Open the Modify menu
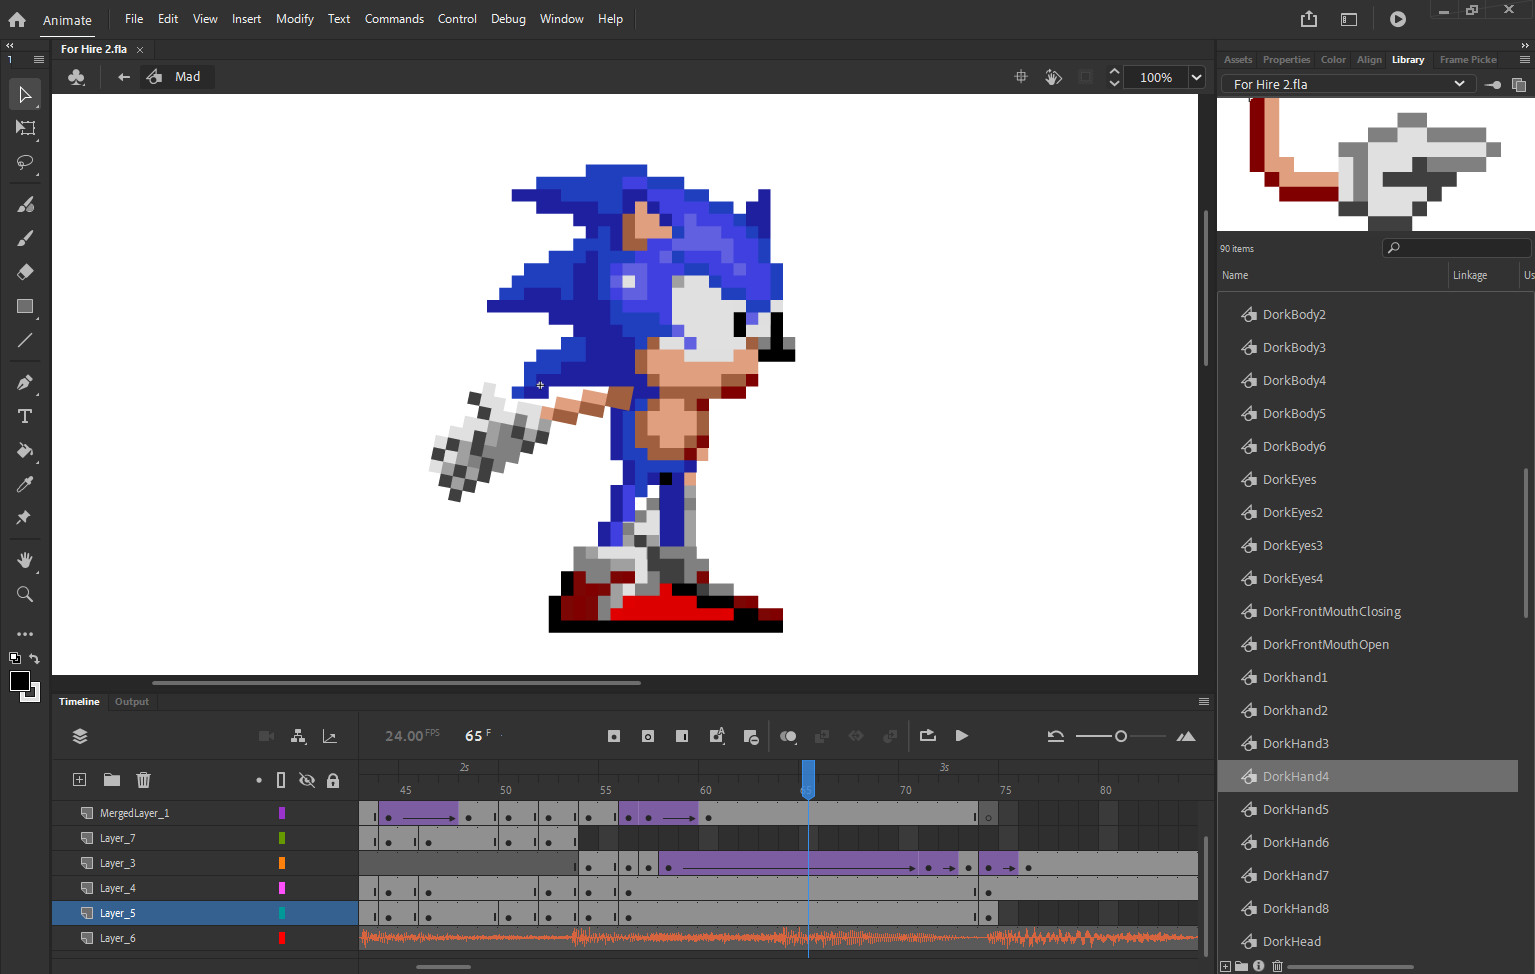1535x974 pixels. point(294,18)
